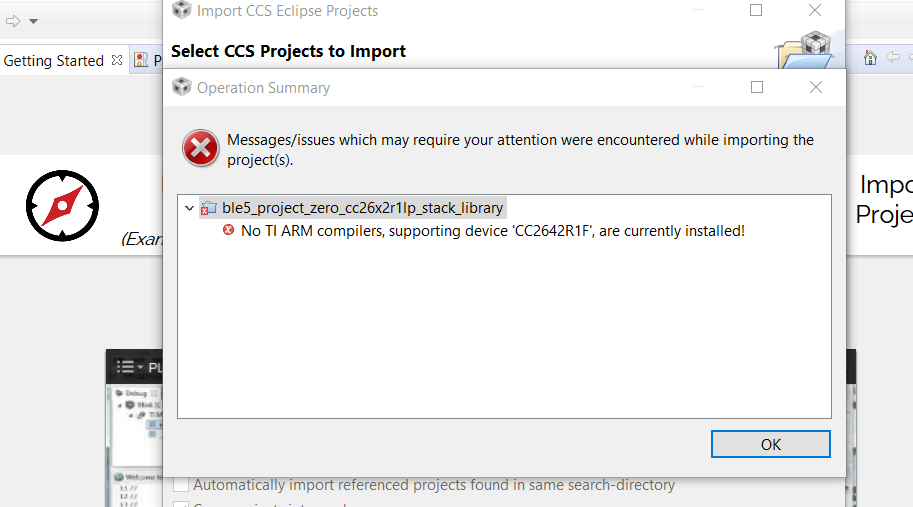Open the playlist menu icon on the video
Screen dimensions: 913x507
[x=125, y=367]
